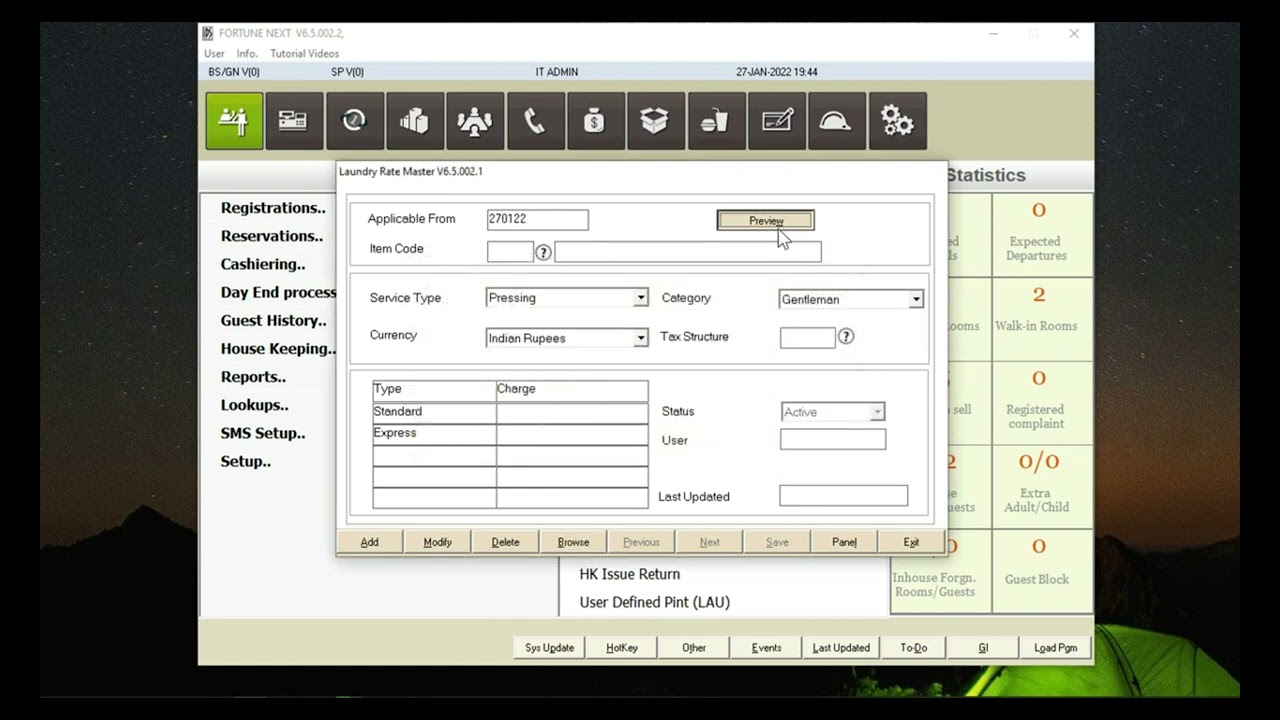
Task: Open the money bag accounts module icon
Action: click(x=595, y=121)
